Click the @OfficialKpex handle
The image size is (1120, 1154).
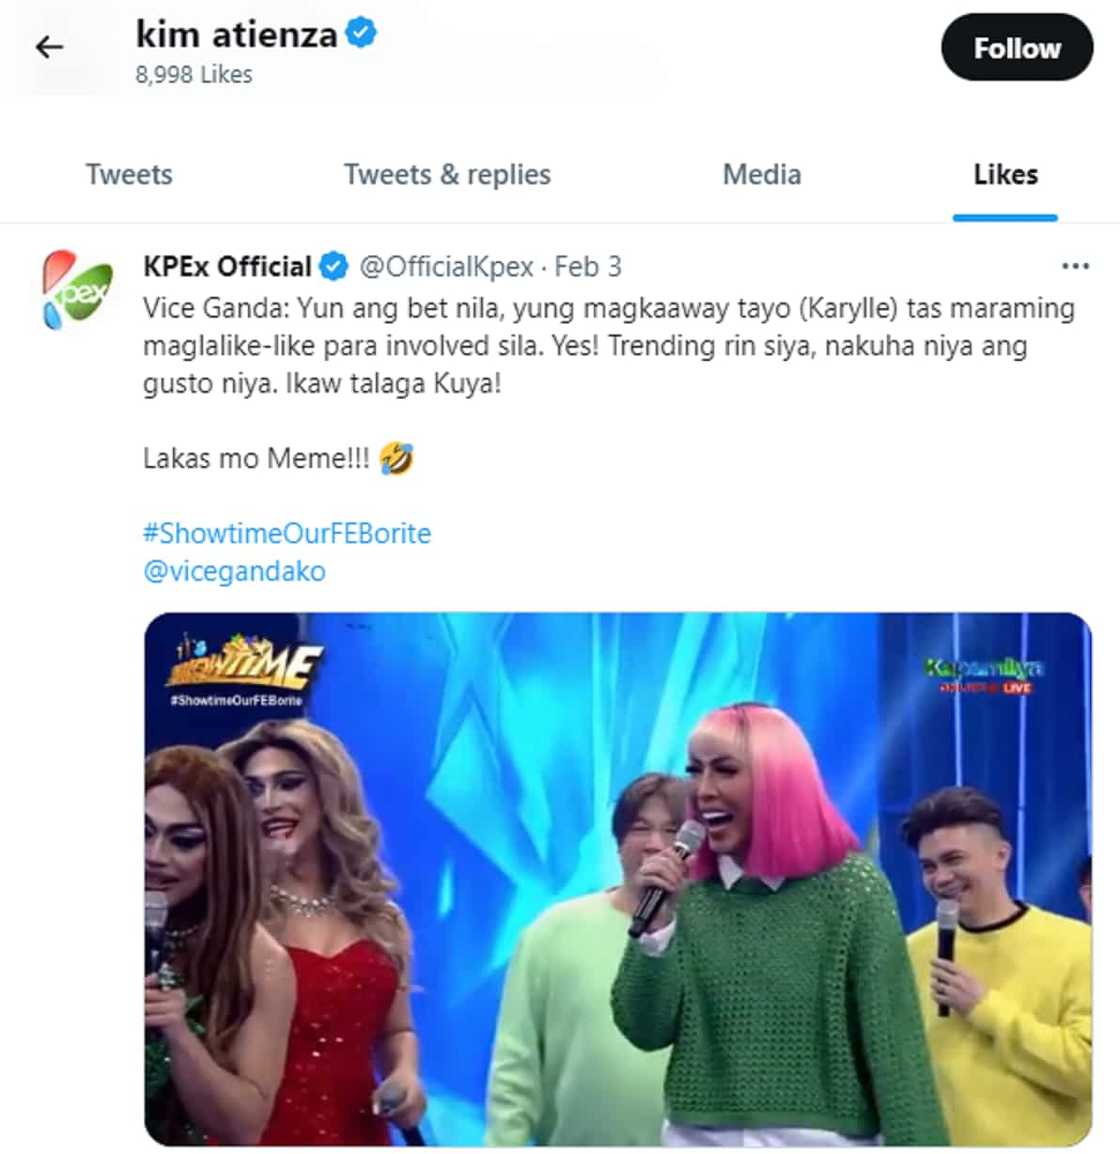pos(446,267)
